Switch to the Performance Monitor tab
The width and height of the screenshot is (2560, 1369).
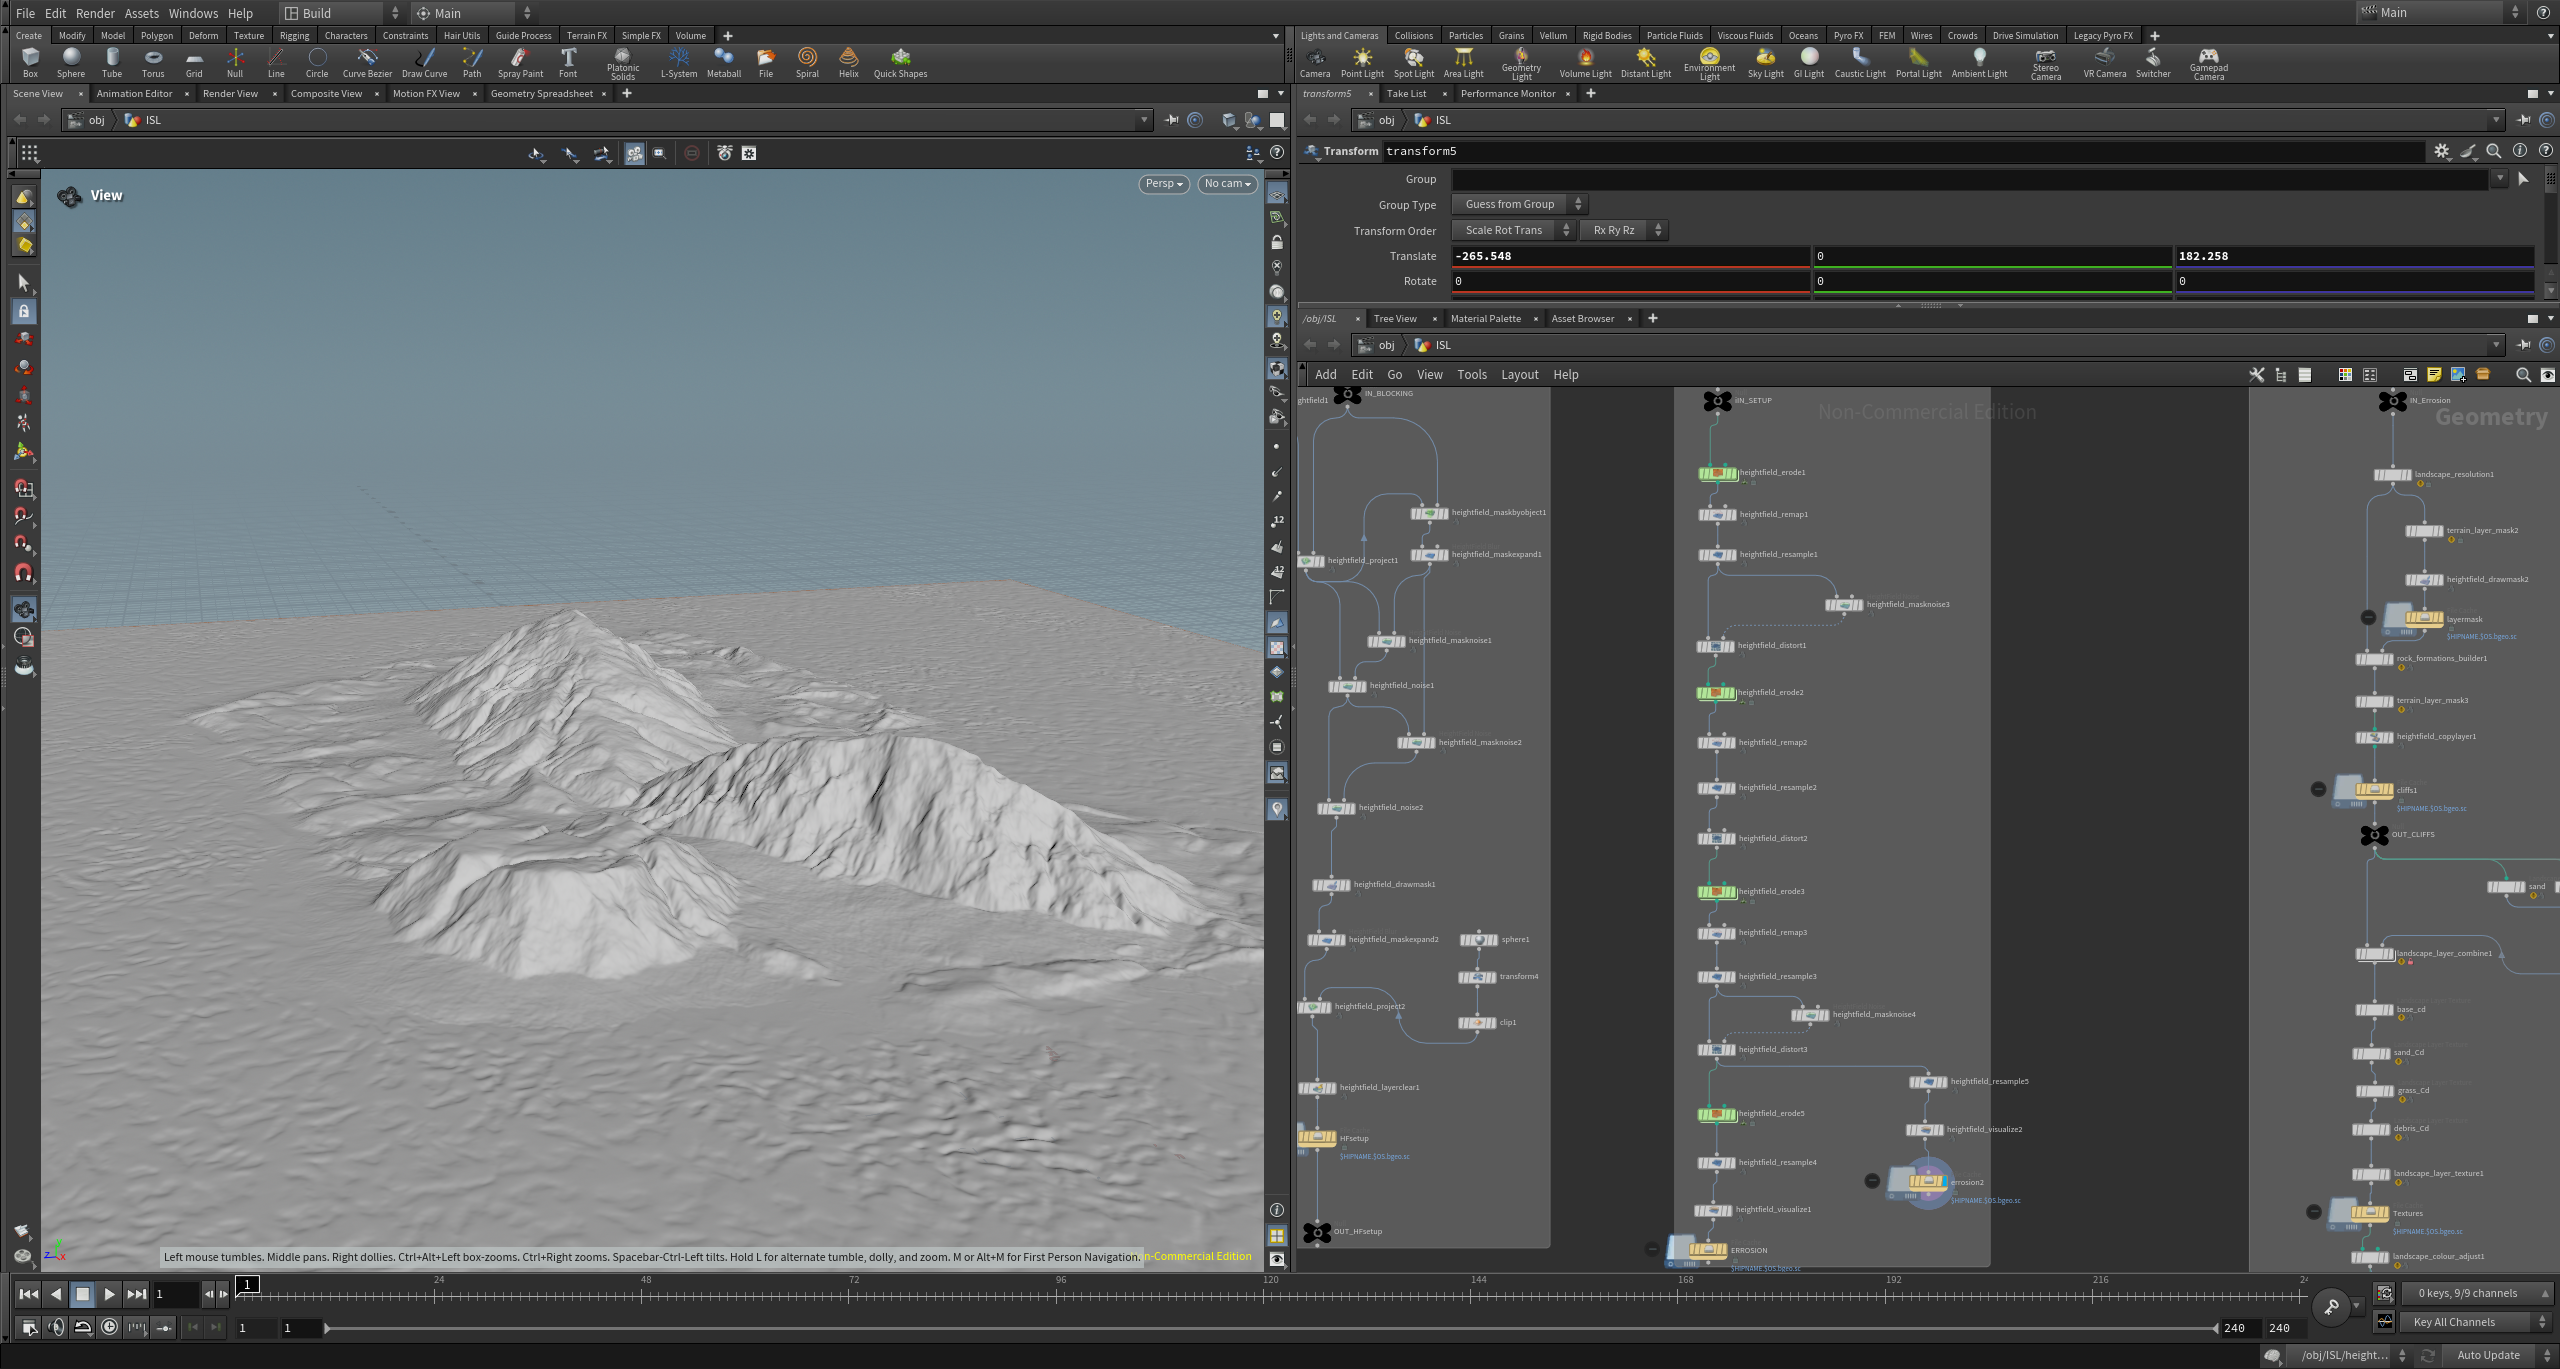point(1507,94)
